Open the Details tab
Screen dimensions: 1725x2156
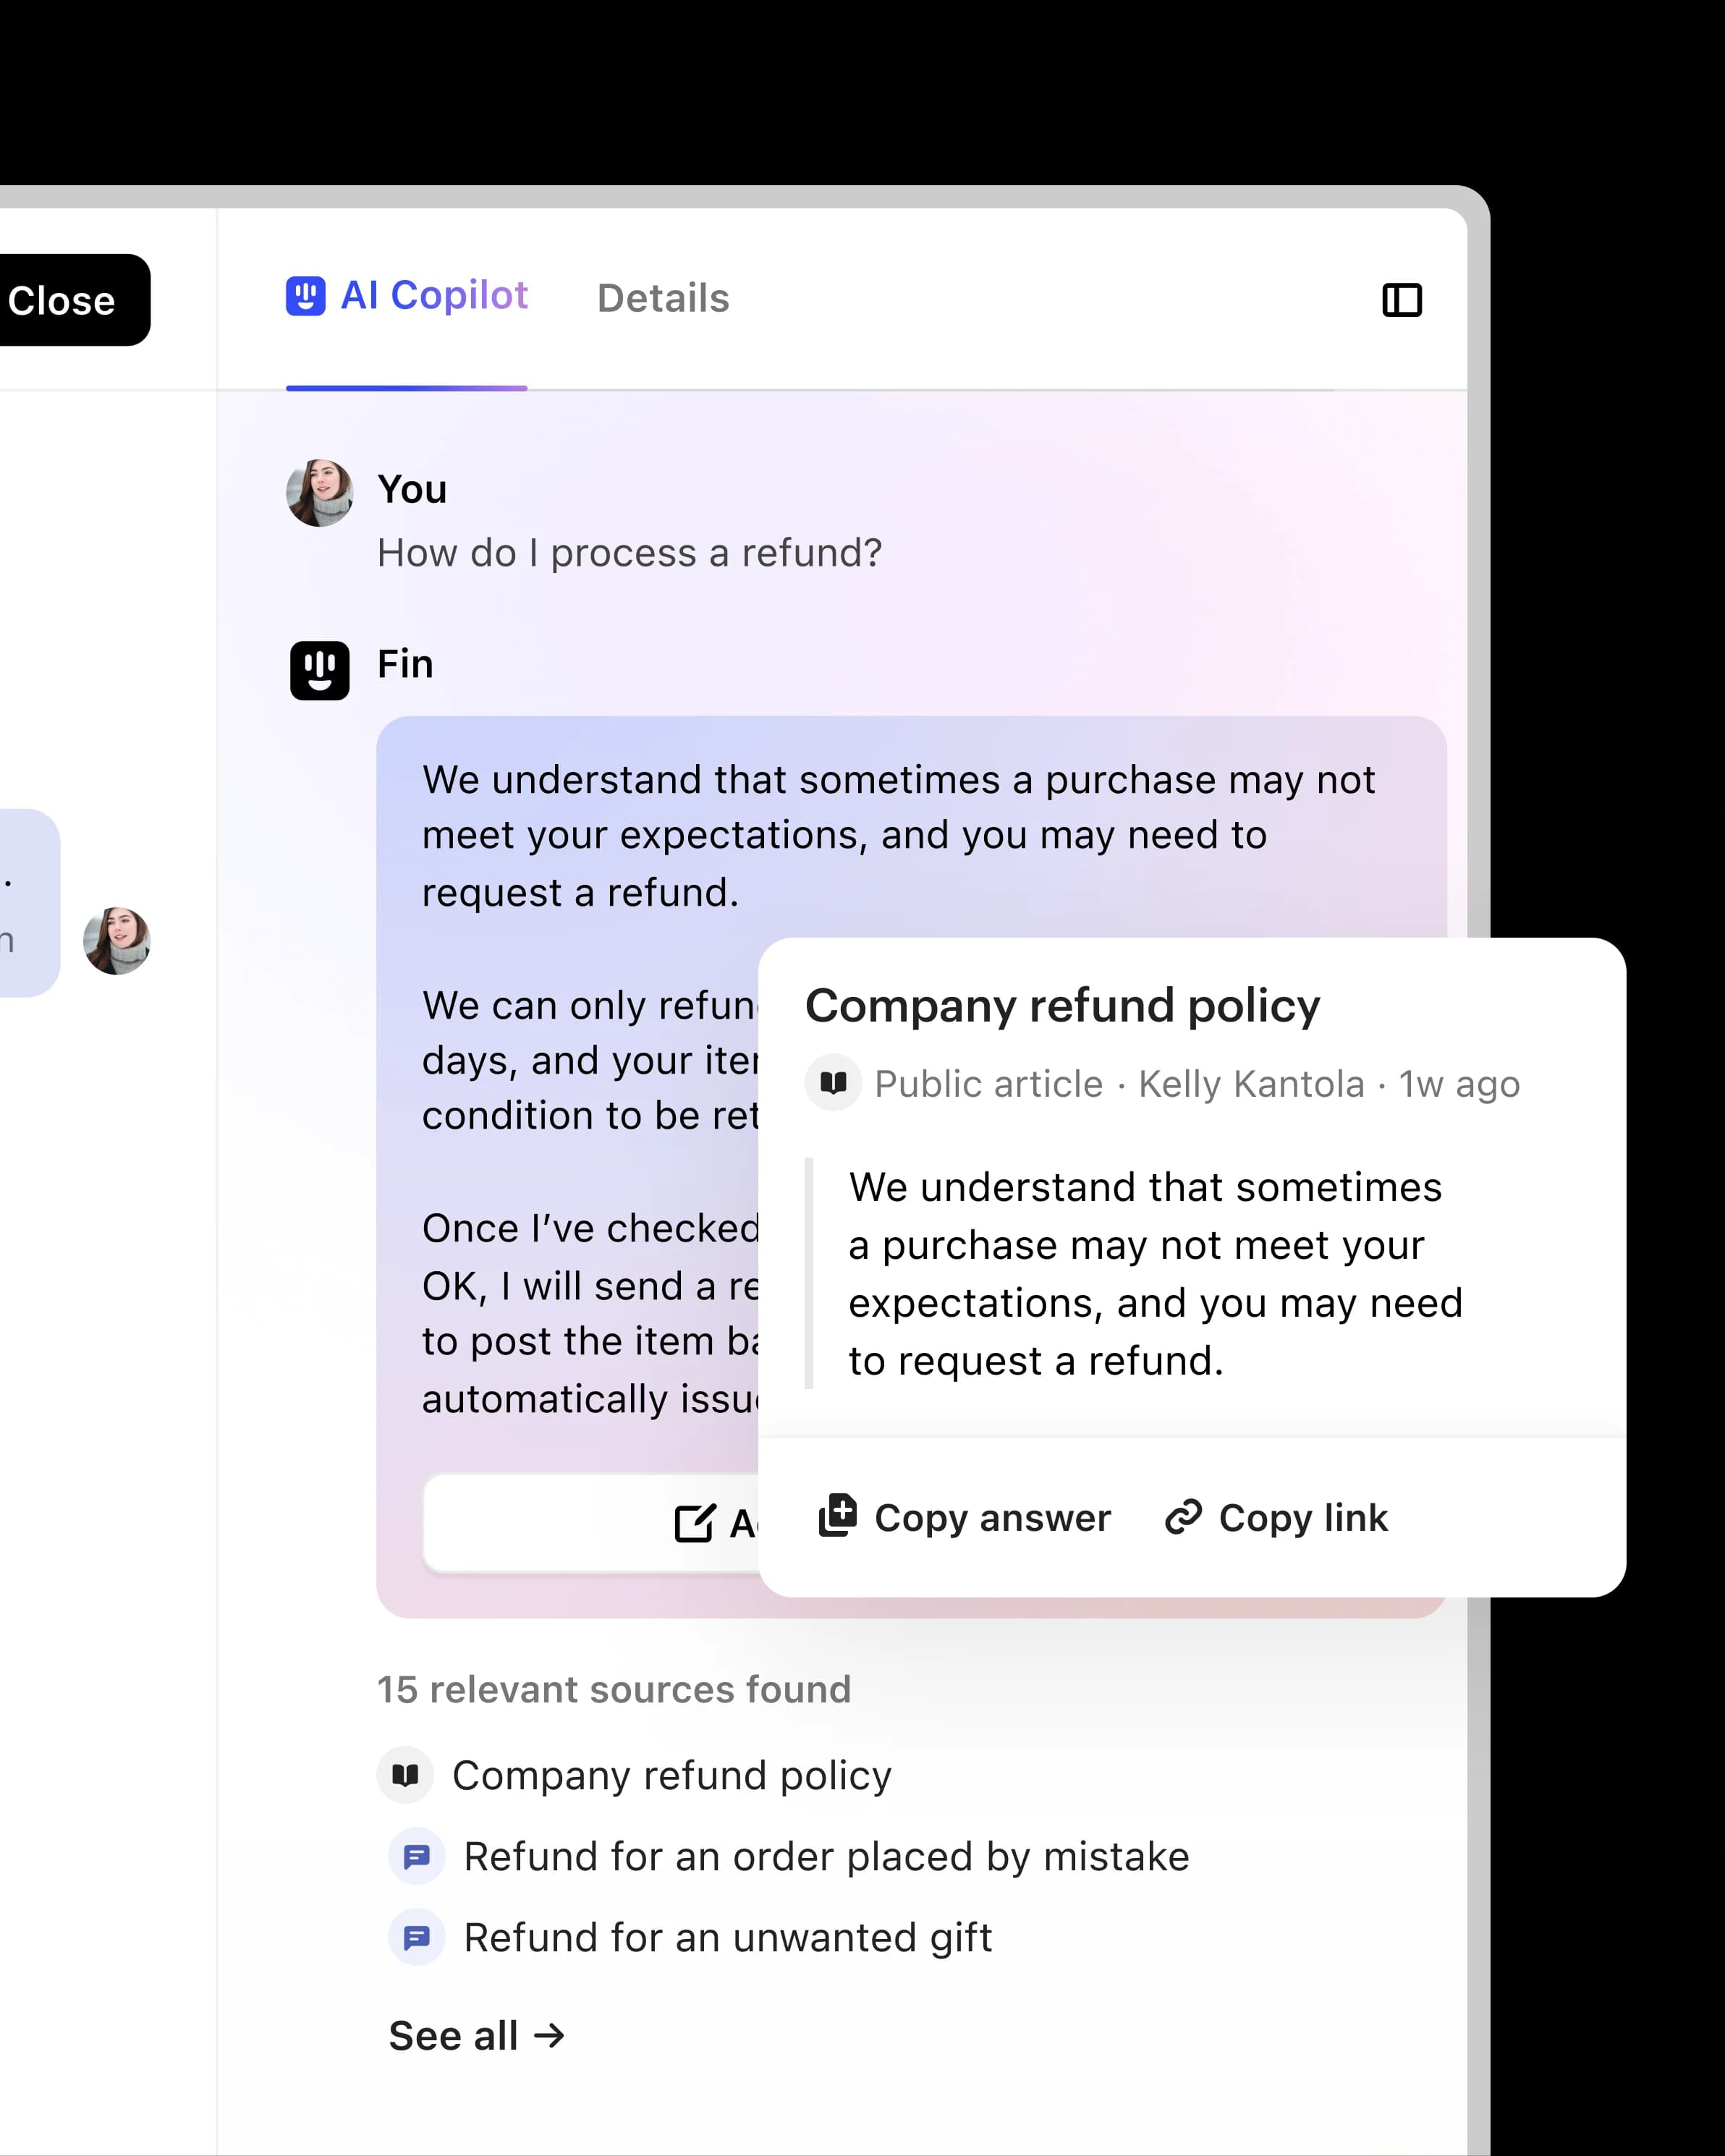(x=663, y=298)
